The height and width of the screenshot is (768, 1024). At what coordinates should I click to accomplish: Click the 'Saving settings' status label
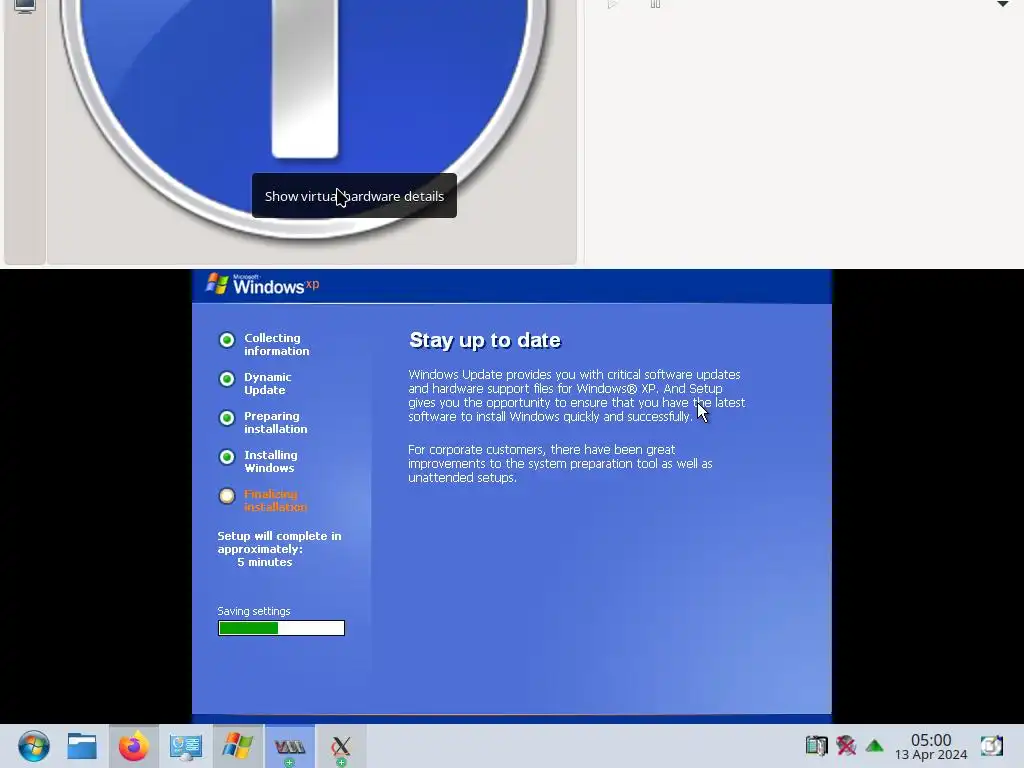tap(254, 611)
